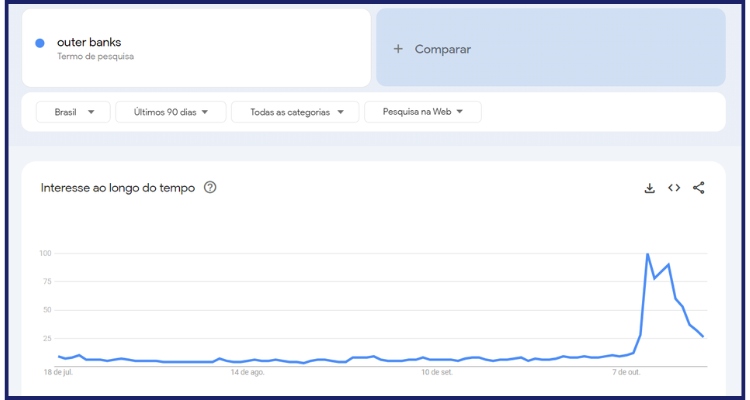Open the embed code icon for the chart
This screenshot has width=750, height=400.
coord(674,188)
